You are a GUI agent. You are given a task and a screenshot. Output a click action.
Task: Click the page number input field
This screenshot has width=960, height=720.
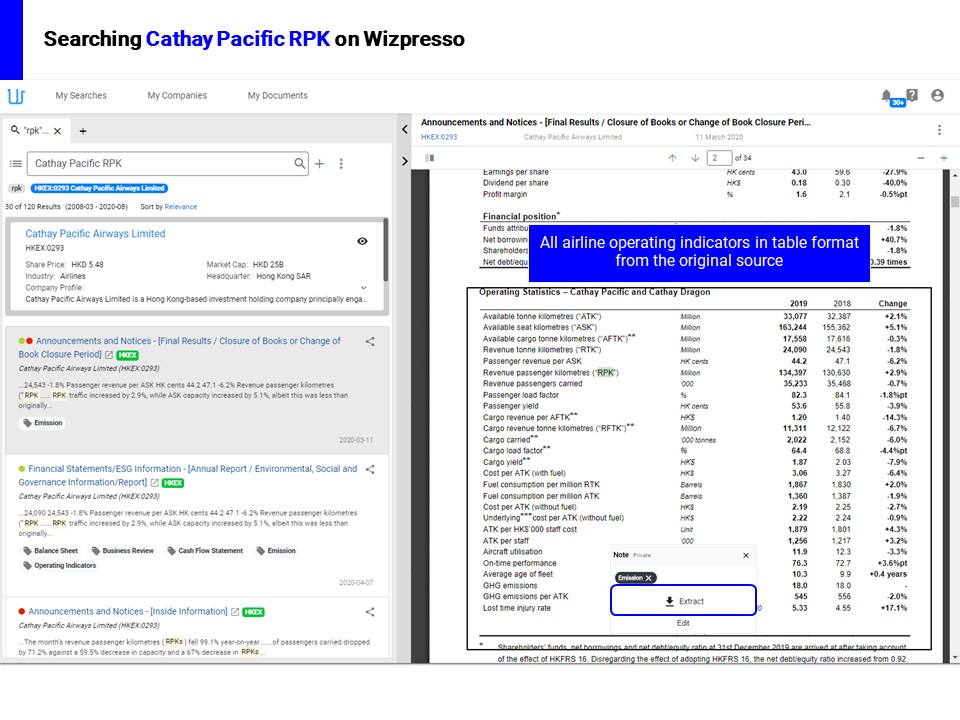[719, 158]
